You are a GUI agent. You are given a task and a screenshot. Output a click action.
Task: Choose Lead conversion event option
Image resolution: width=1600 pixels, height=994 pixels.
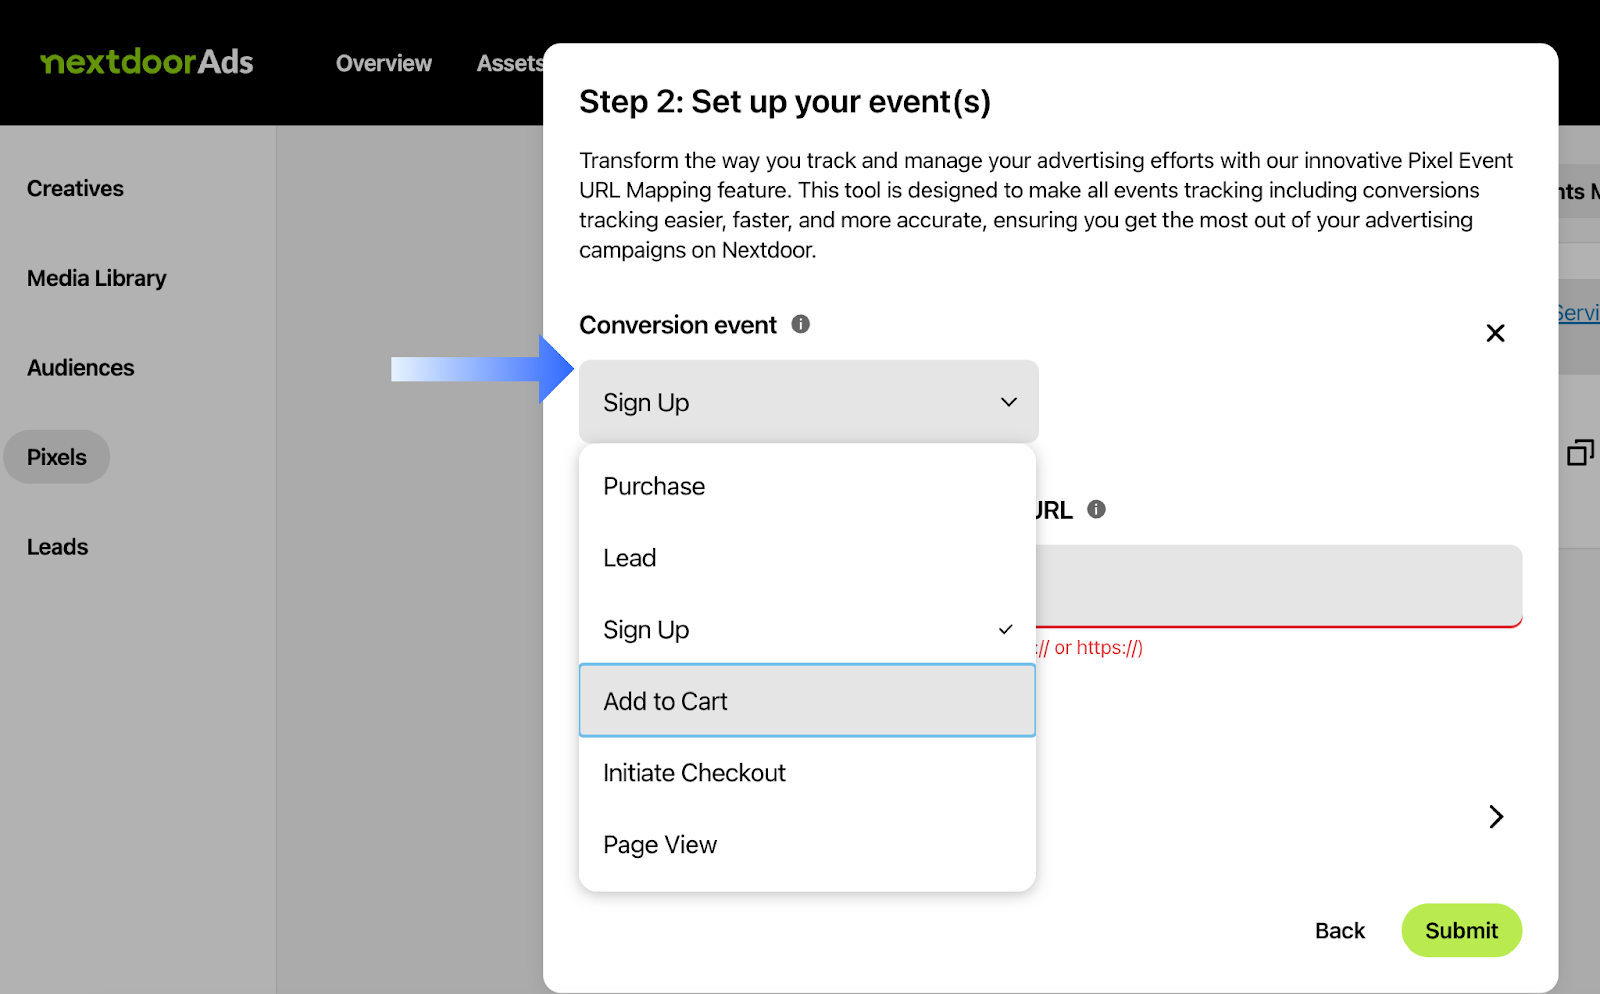pos(630,558)
